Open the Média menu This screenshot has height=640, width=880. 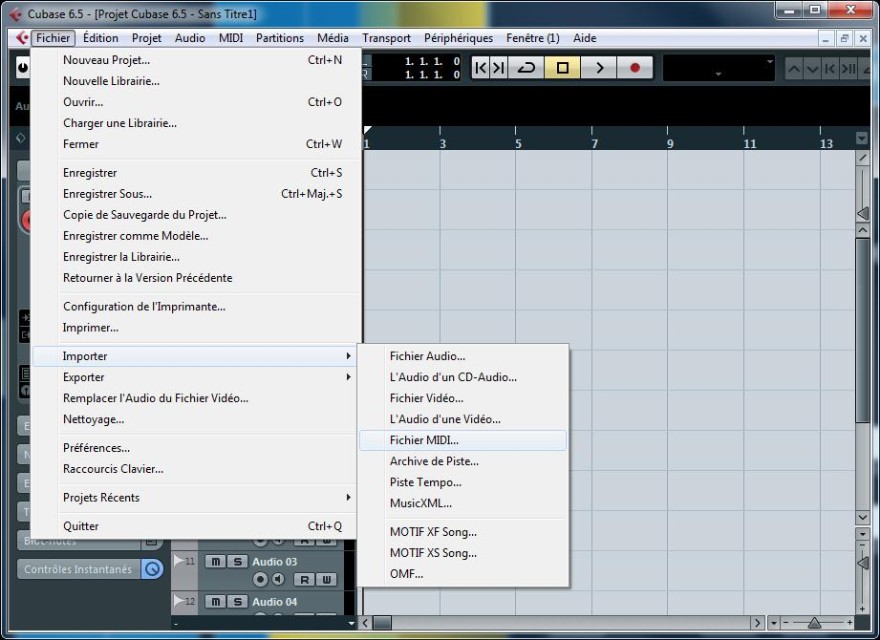tap(333, 38)
